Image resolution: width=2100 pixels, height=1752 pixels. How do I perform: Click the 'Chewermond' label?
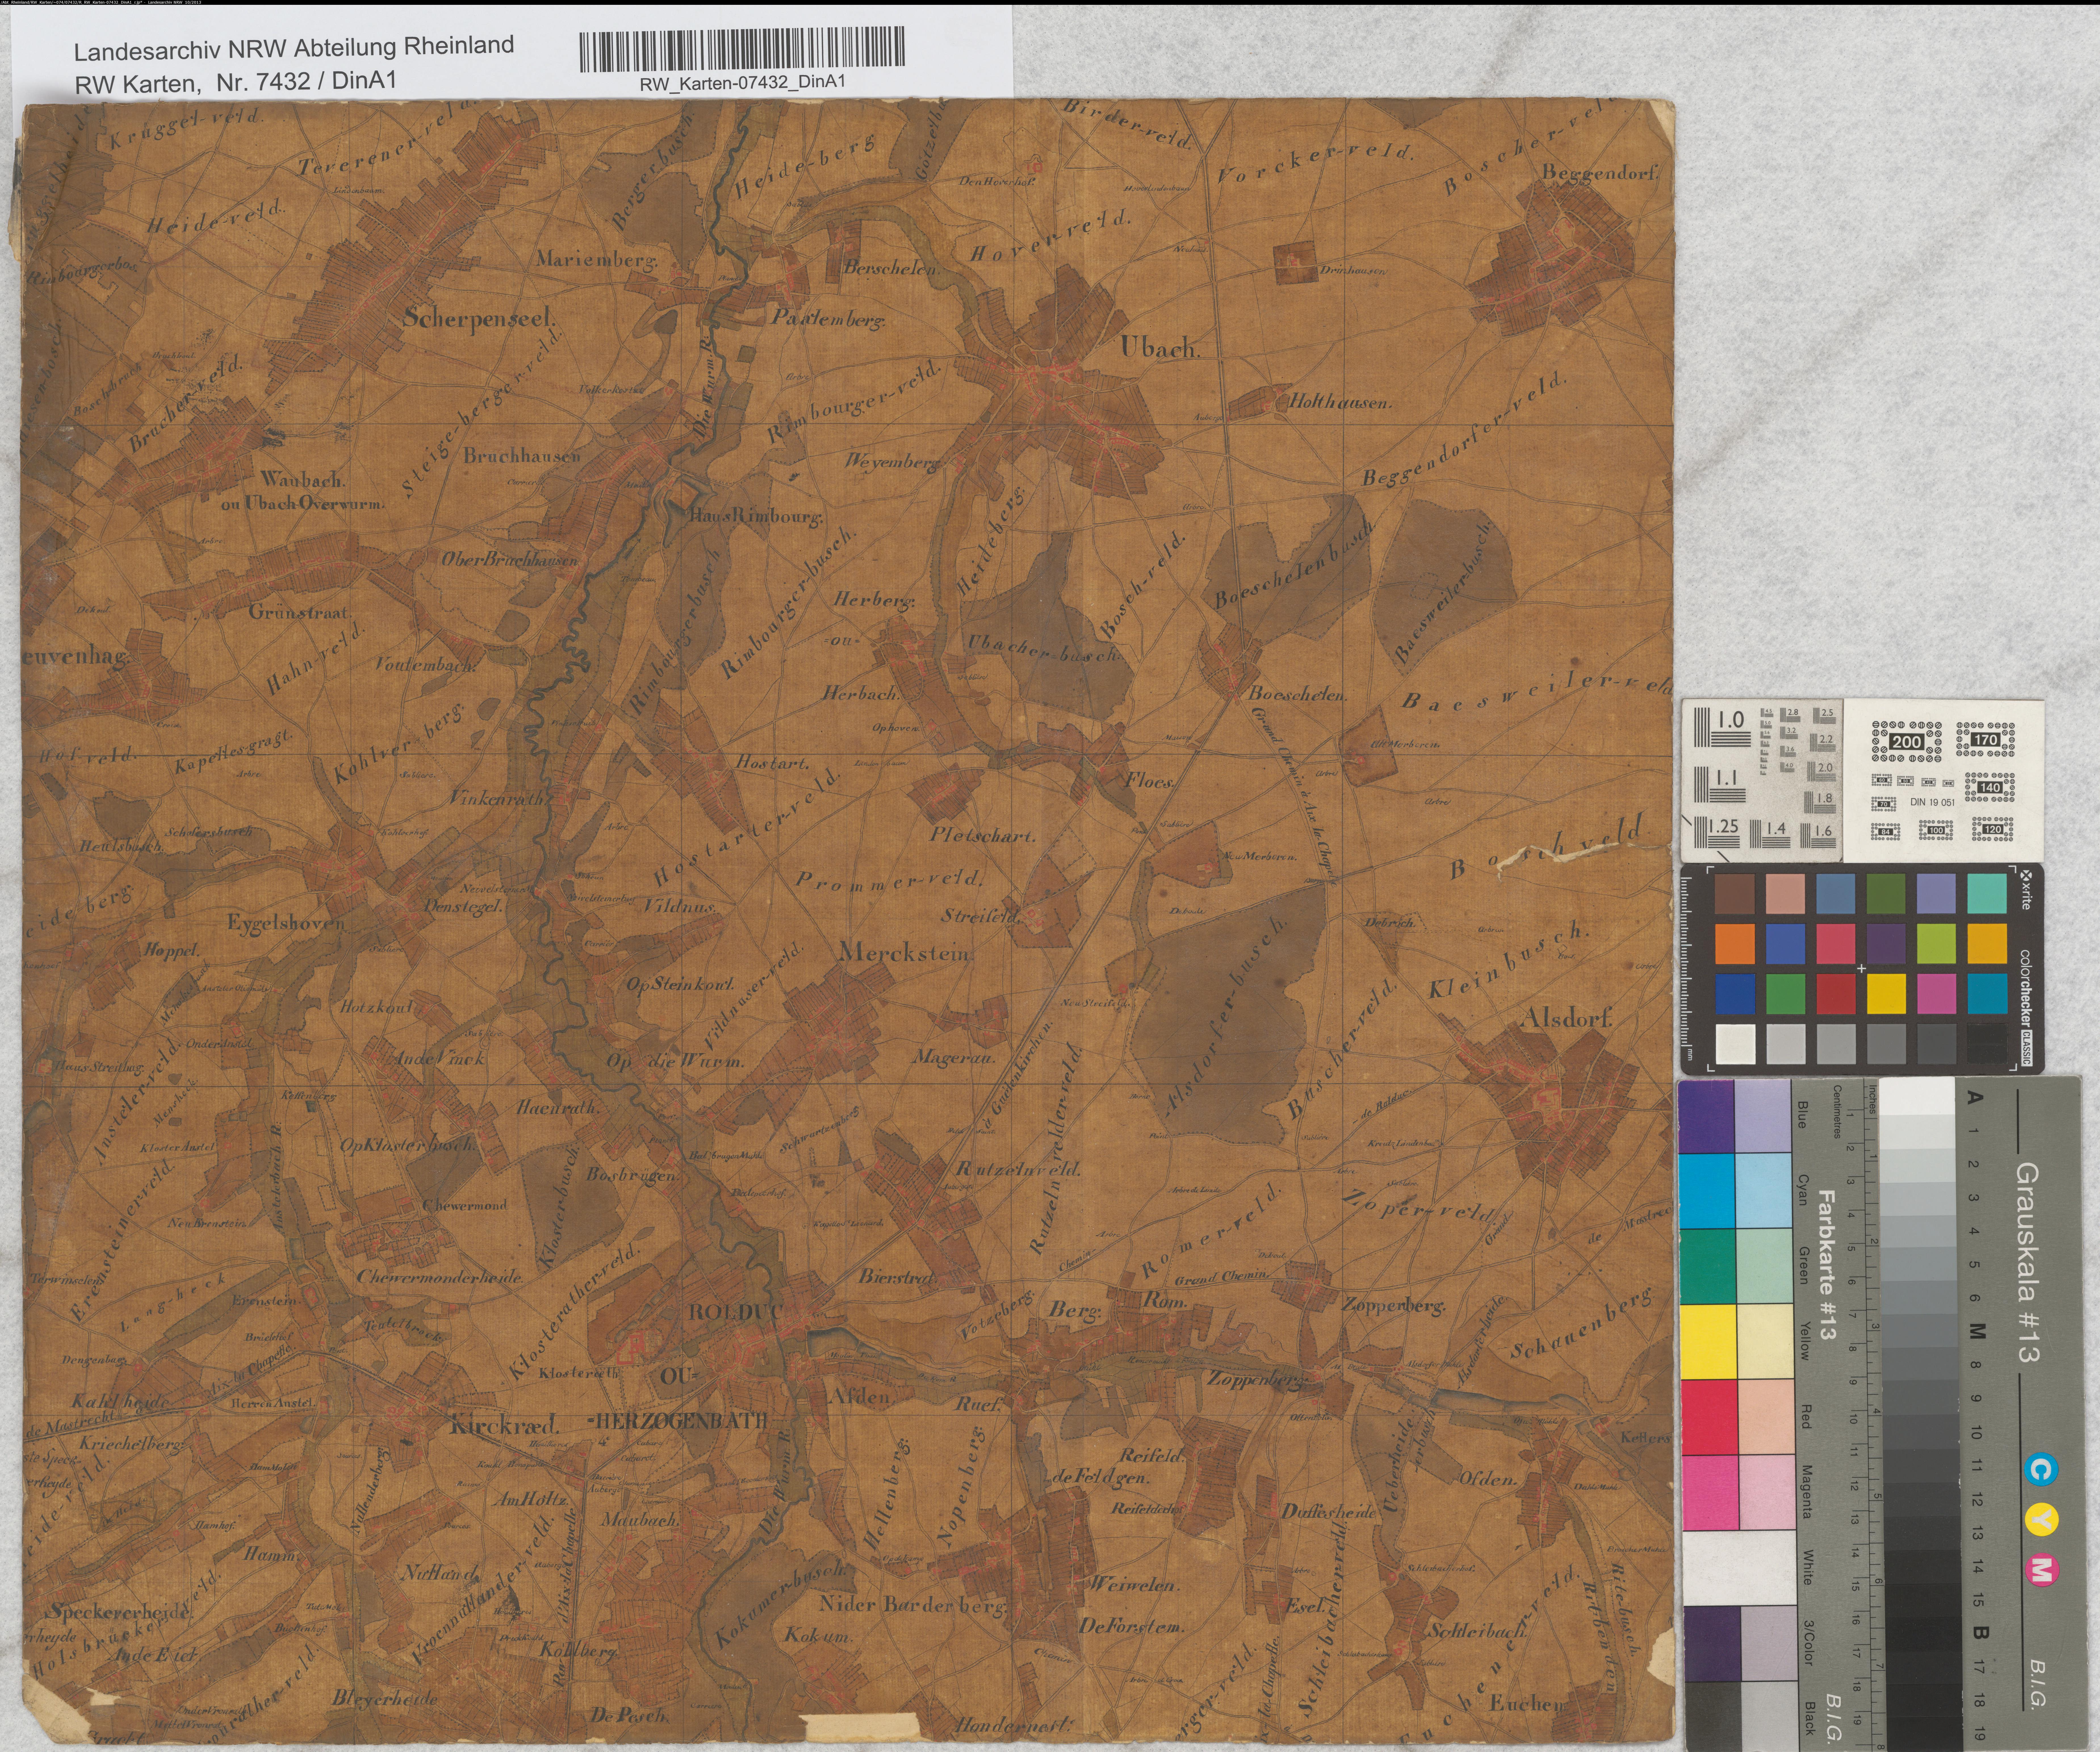[465, 1205]
